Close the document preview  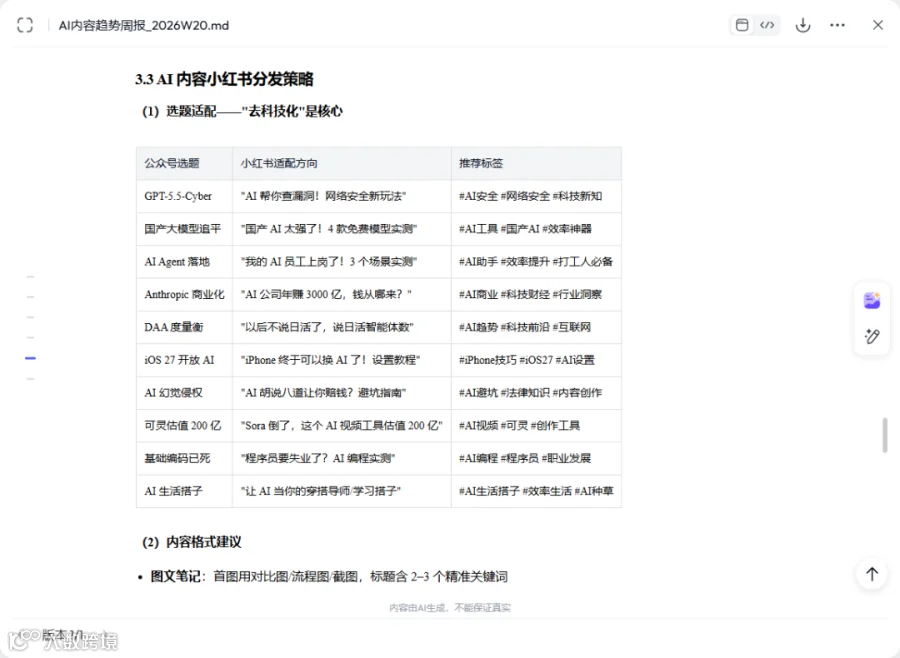coord(878,25)
